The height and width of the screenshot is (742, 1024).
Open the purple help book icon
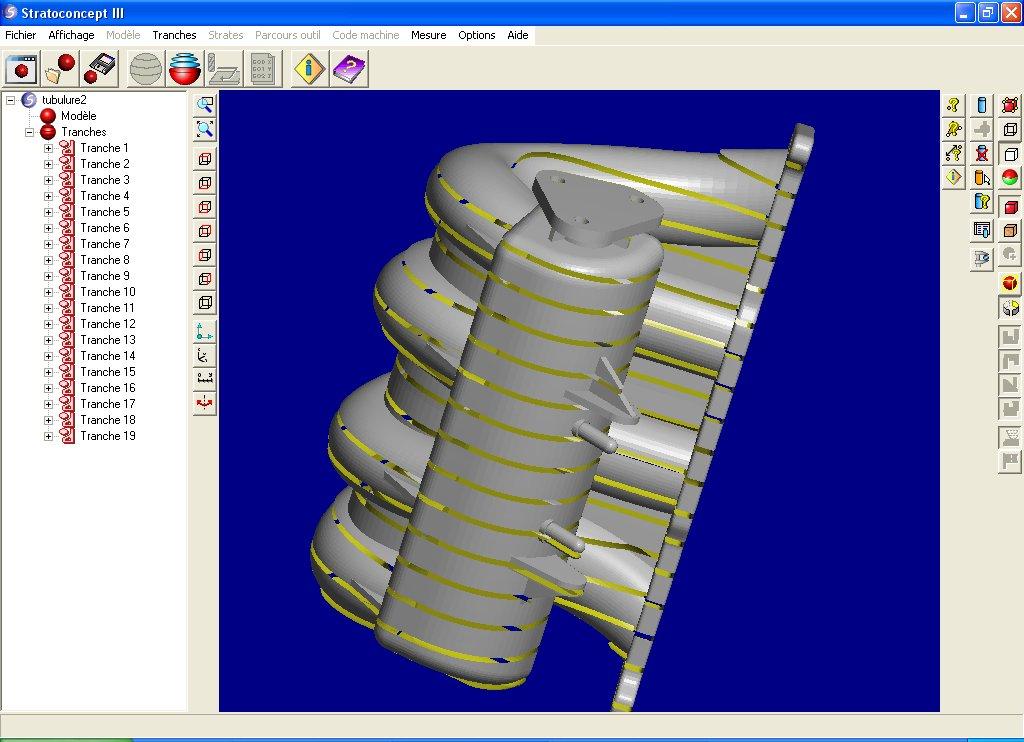coord(349,69)
